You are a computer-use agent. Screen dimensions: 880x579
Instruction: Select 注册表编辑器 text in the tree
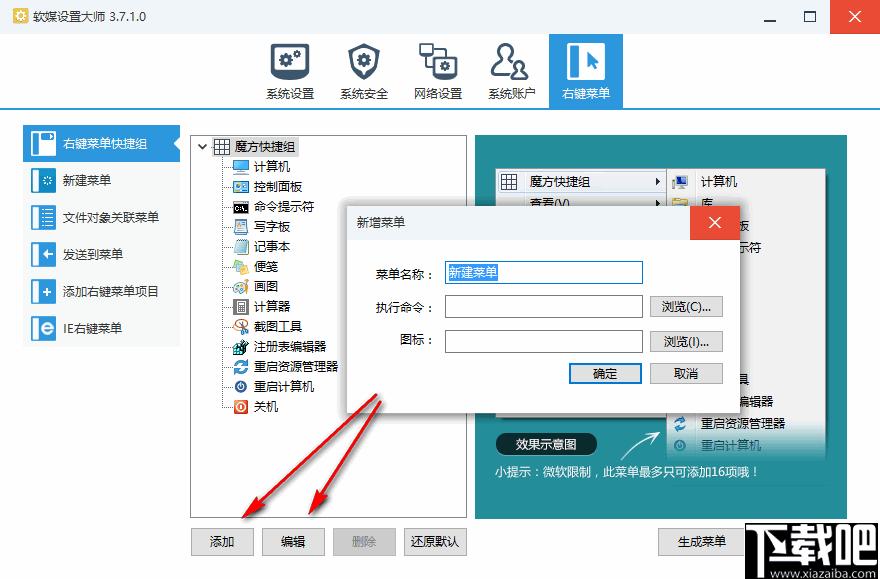[x=290, y=347]
